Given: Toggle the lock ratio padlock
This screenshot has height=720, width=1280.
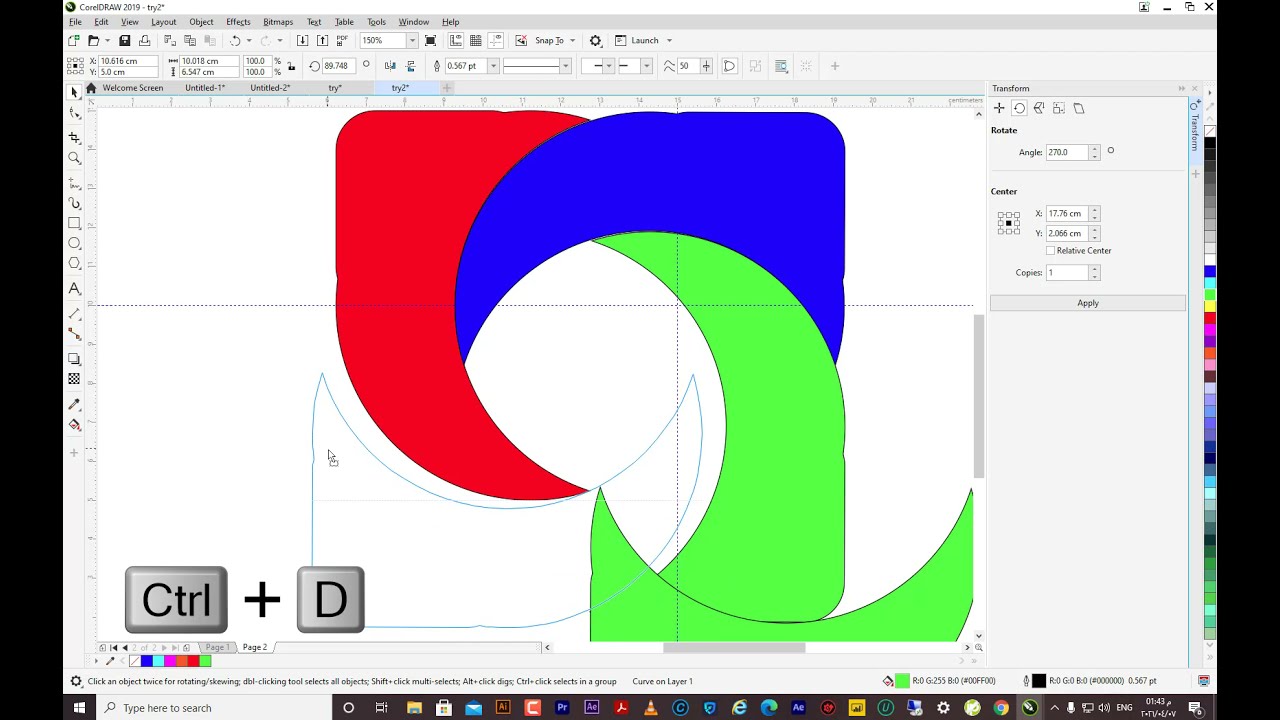Looking at the screenshot, I should (291, 66).
